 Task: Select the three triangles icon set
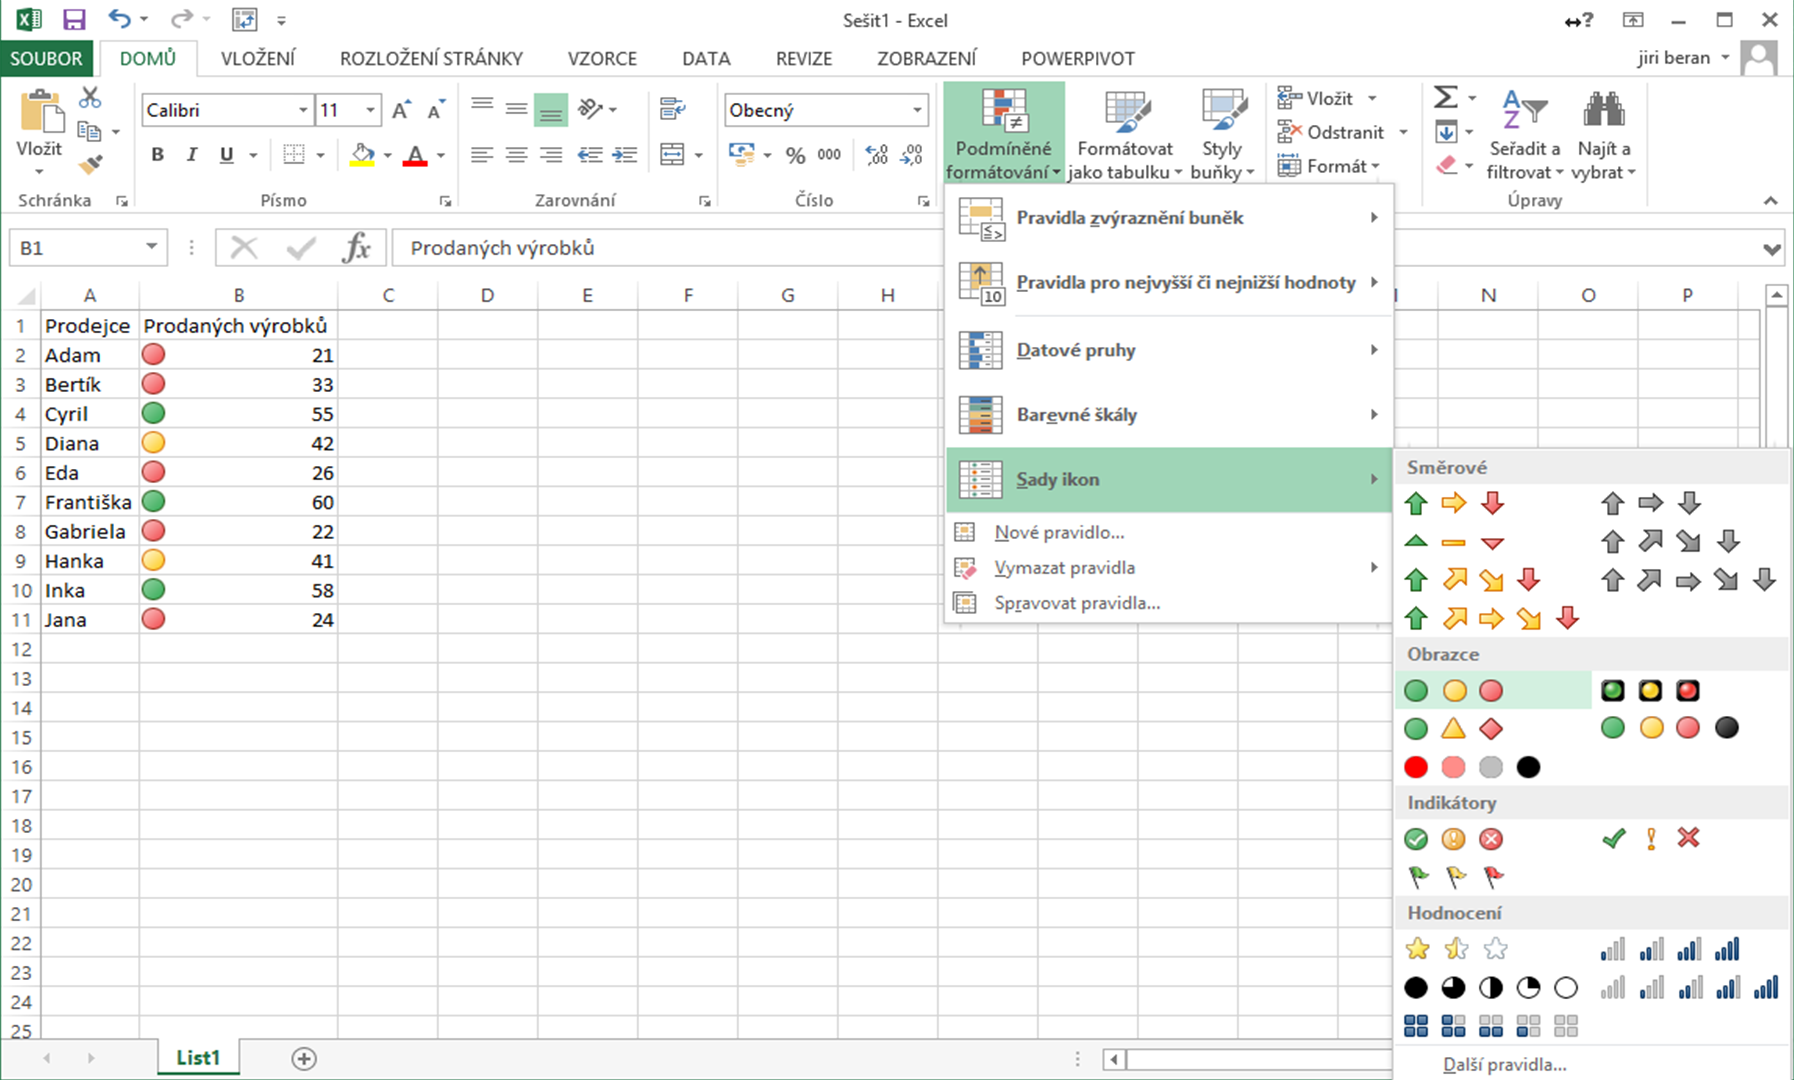coord(1454,542)
